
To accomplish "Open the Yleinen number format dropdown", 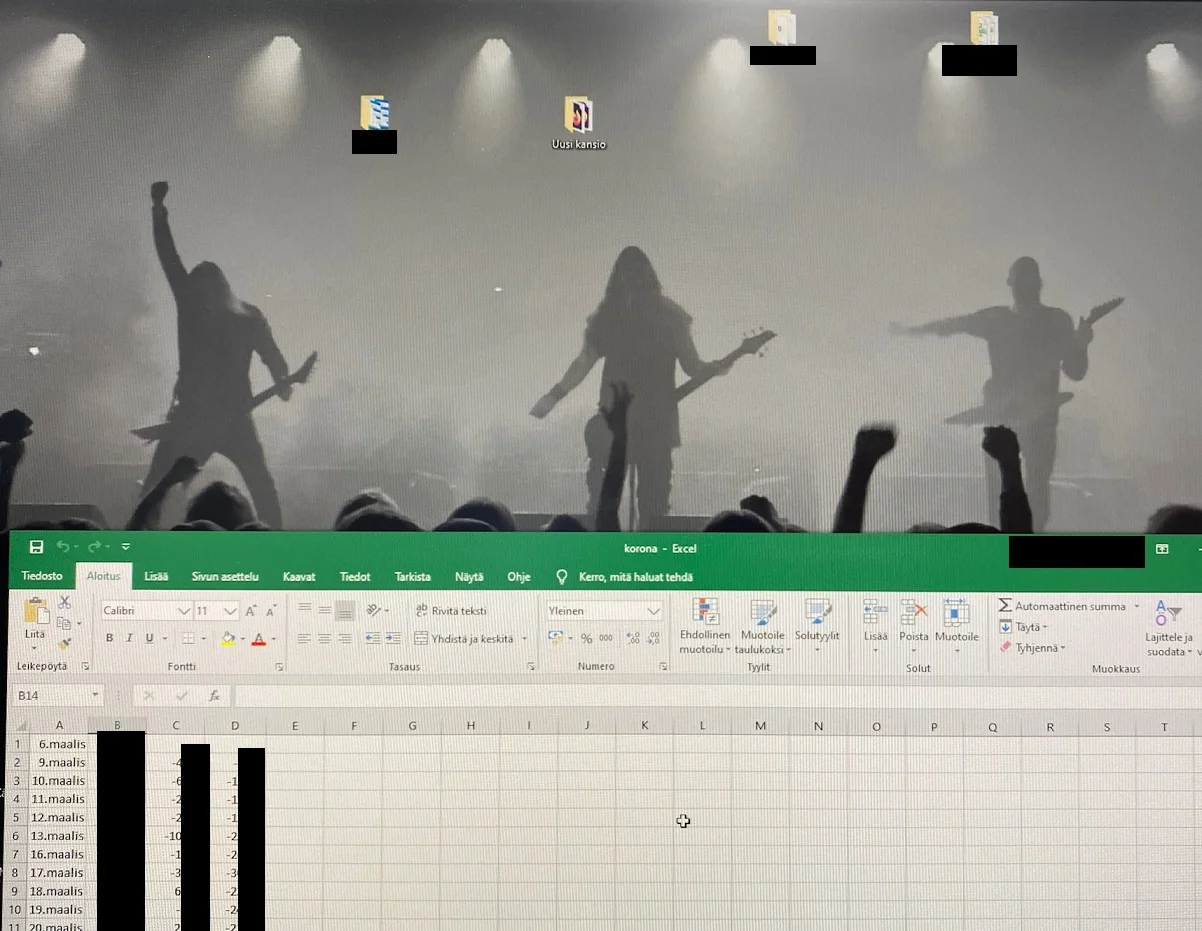I will 654,611.
